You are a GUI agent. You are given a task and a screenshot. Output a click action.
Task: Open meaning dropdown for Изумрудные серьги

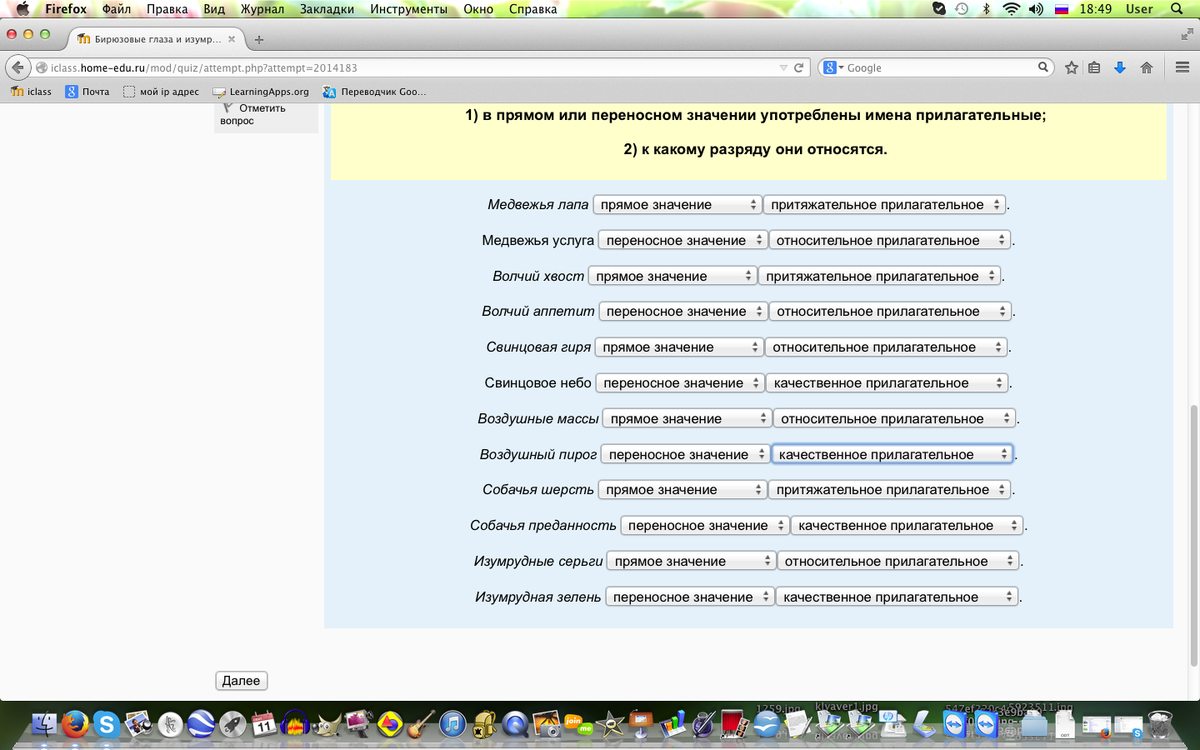click(x=691, y=561)
